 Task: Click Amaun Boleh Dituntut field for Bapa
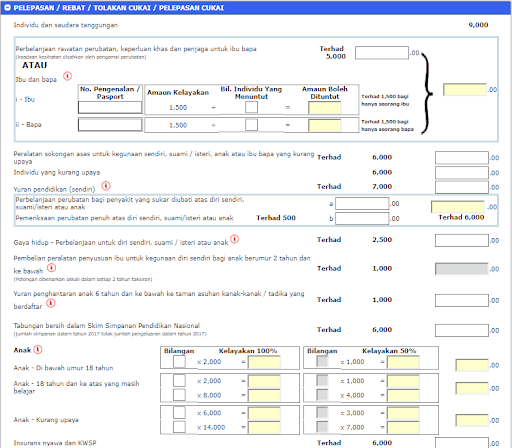[x=325, y=125]
